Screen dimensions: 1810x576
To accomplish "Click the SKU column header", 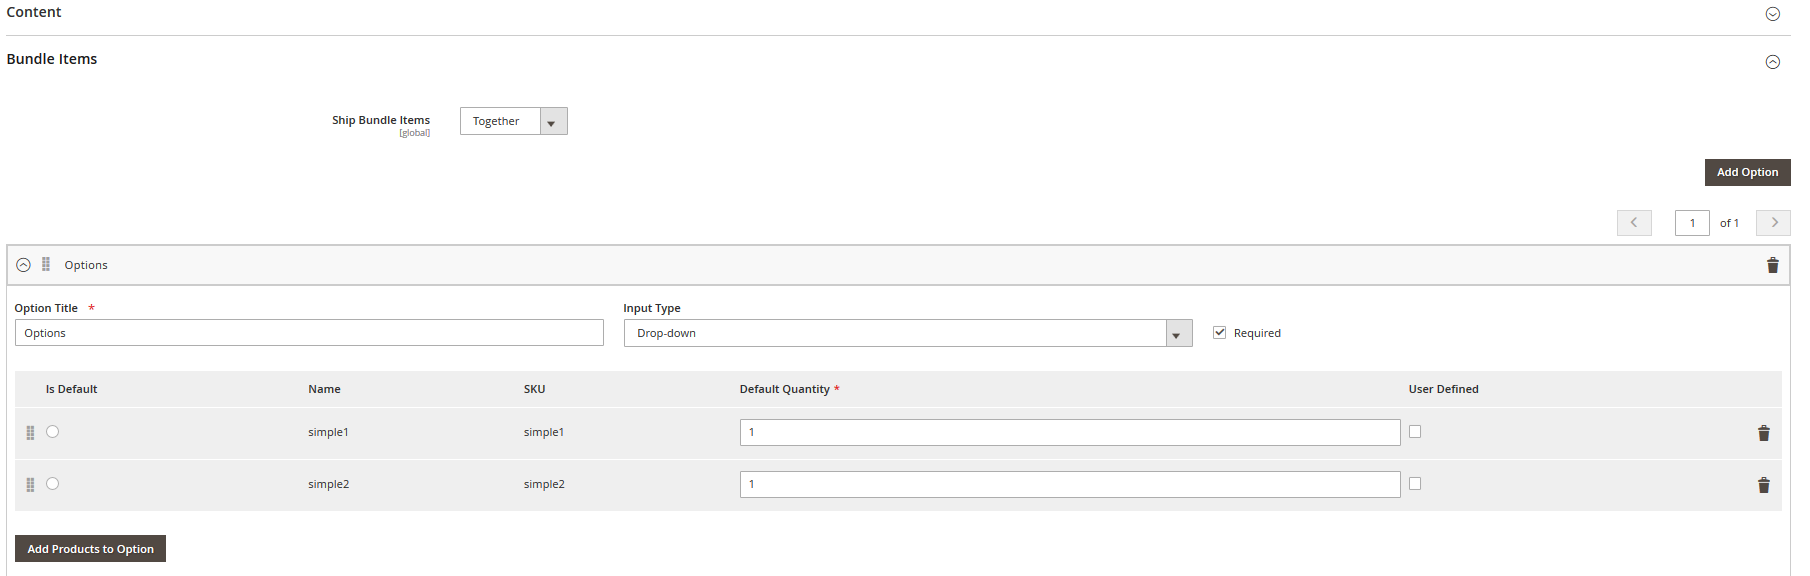I will (x=534, y=389).
